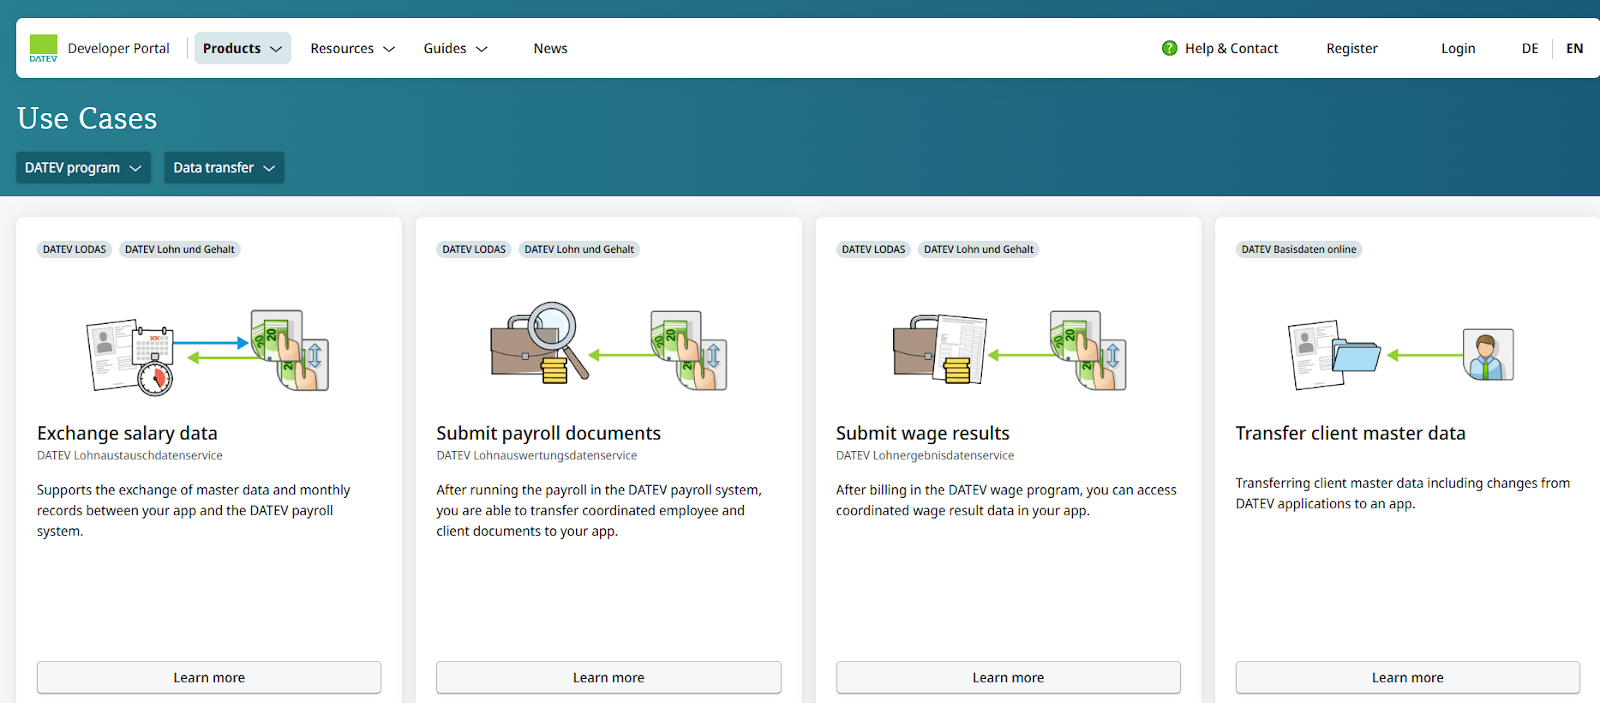Viewport: 1600px width, 703px height.
Task: Click Login in the header
Action: coord(1458,48)
